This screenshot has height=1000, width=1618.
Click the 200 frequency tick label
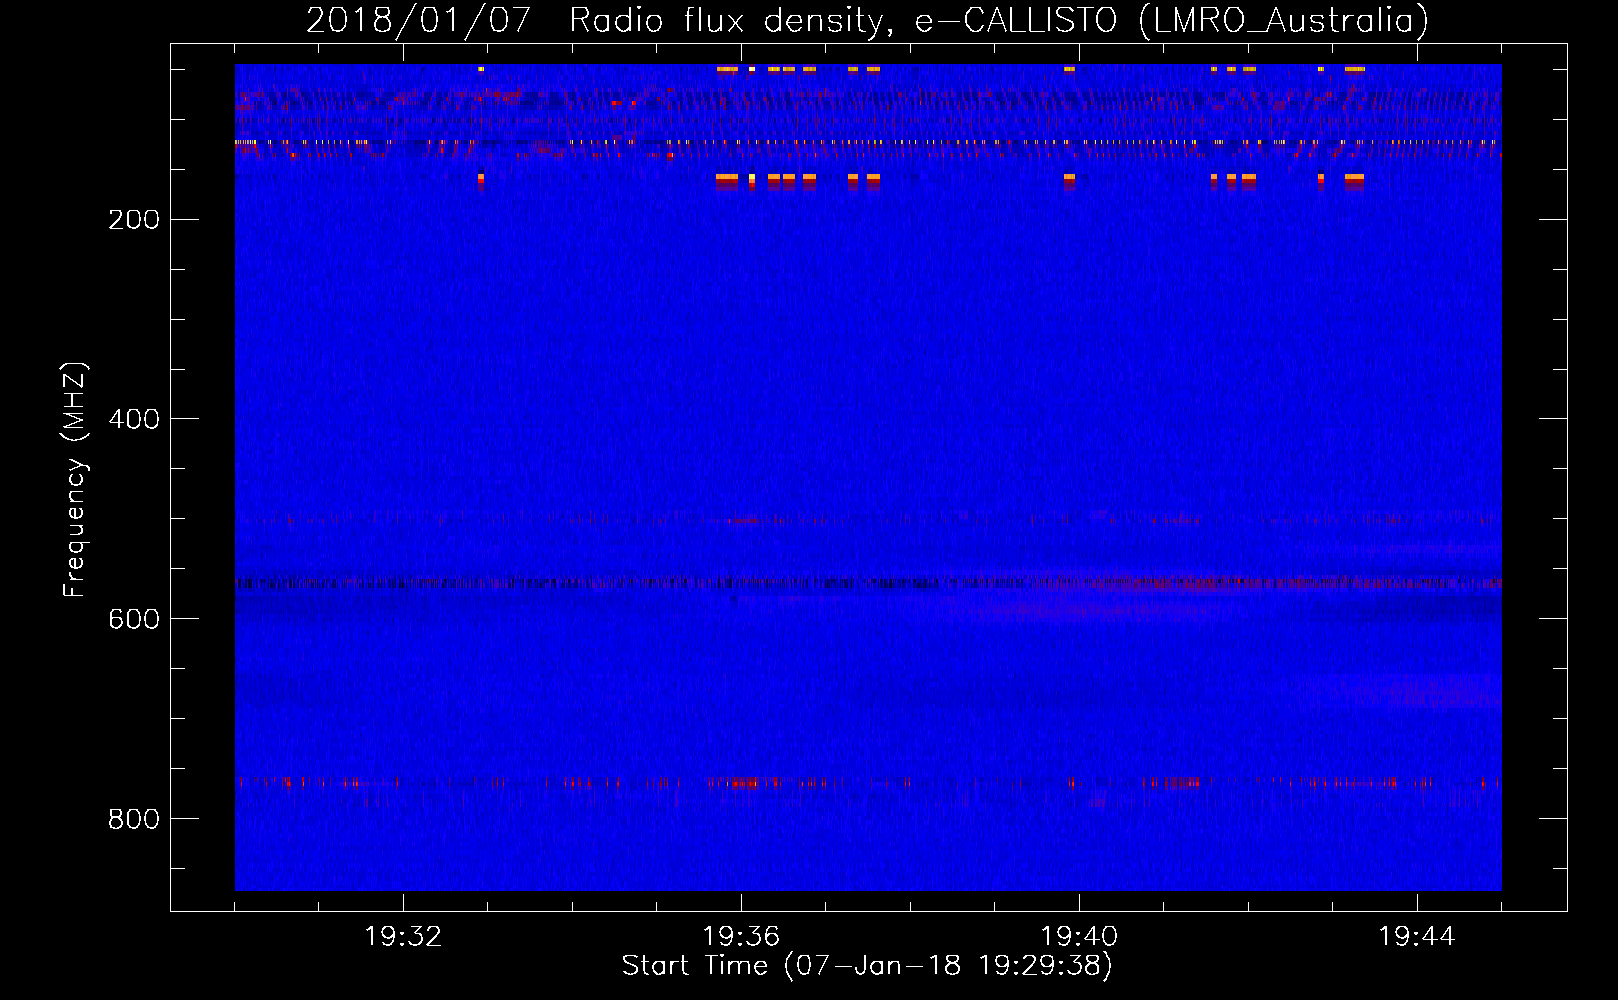[134, 220]
